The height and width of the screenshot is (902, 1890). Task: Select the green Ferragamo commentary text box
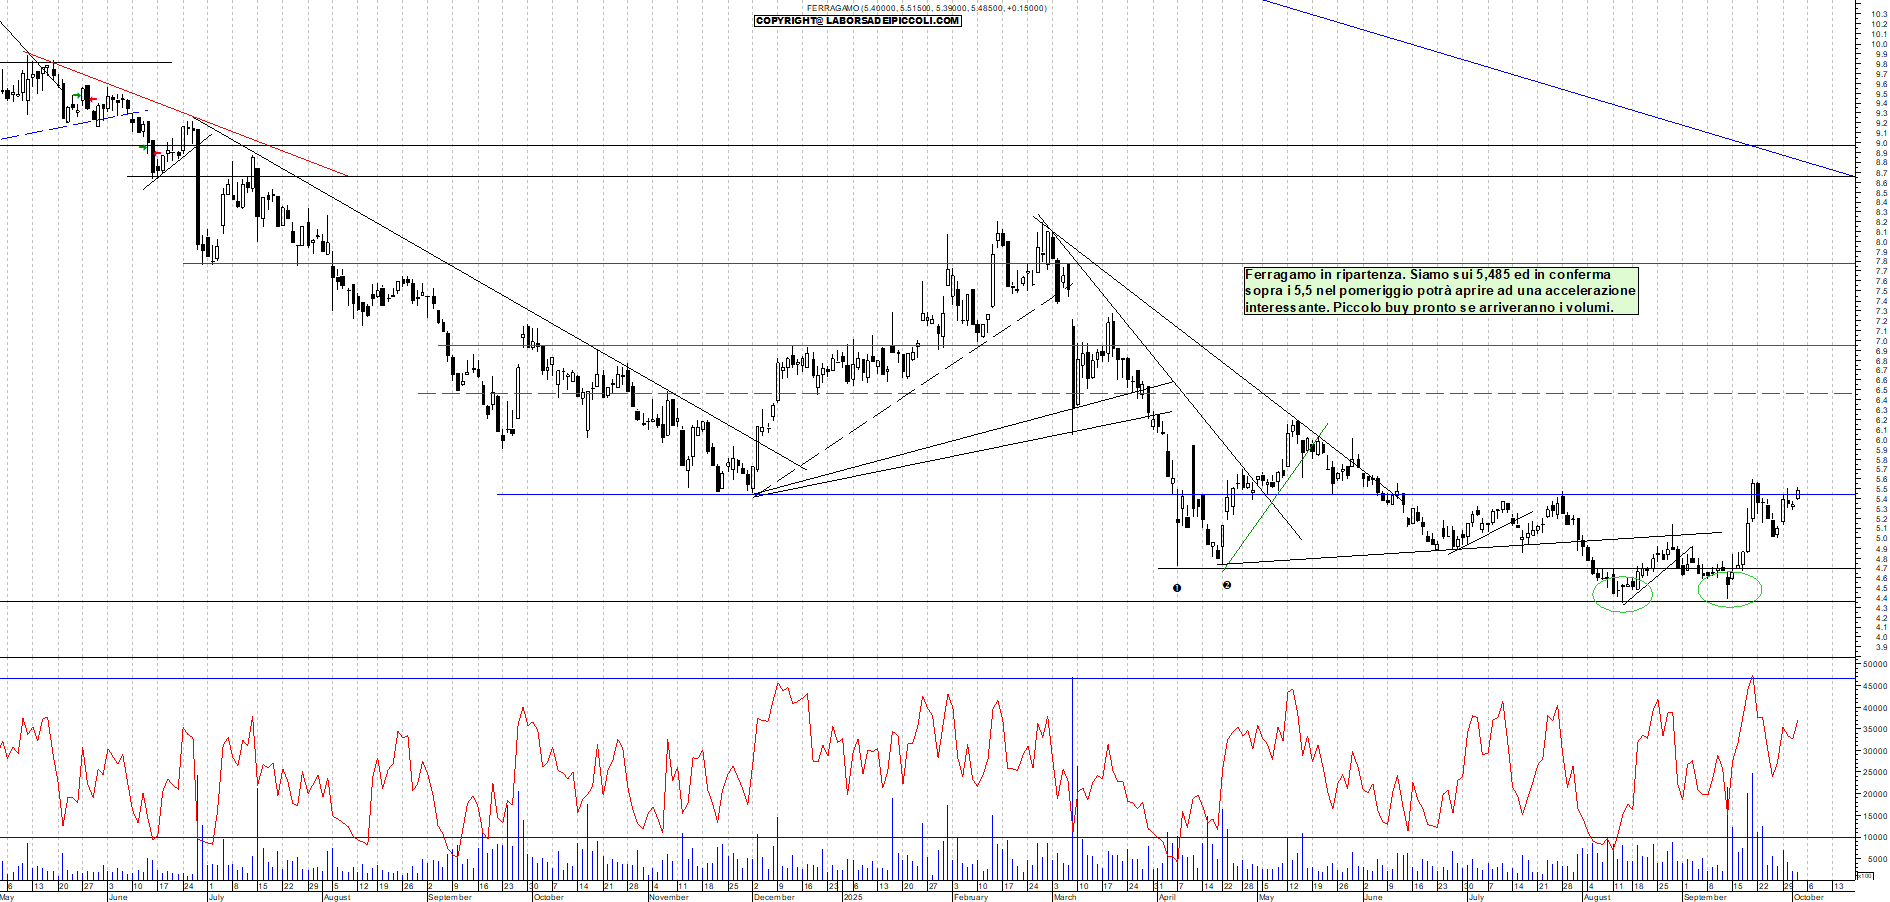pyautogui.click(x=1440, y=291)
